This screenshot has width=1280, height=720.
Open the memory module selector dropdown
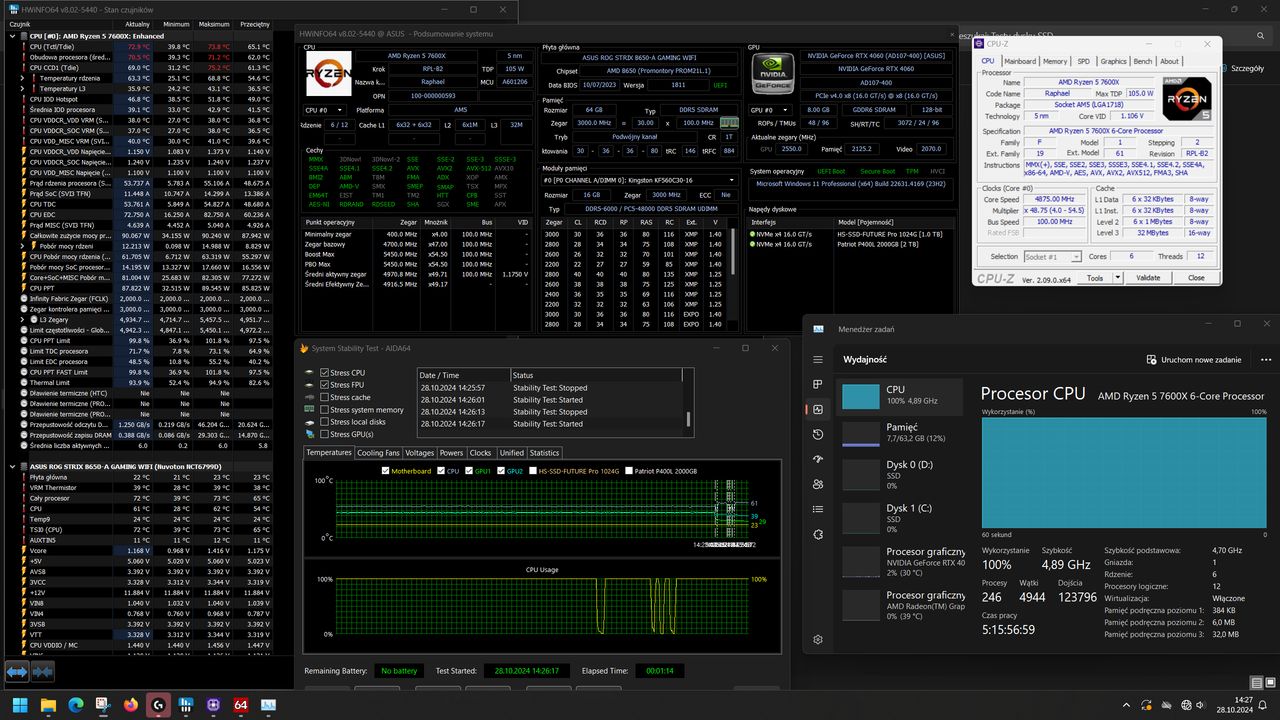coord(637,180)
